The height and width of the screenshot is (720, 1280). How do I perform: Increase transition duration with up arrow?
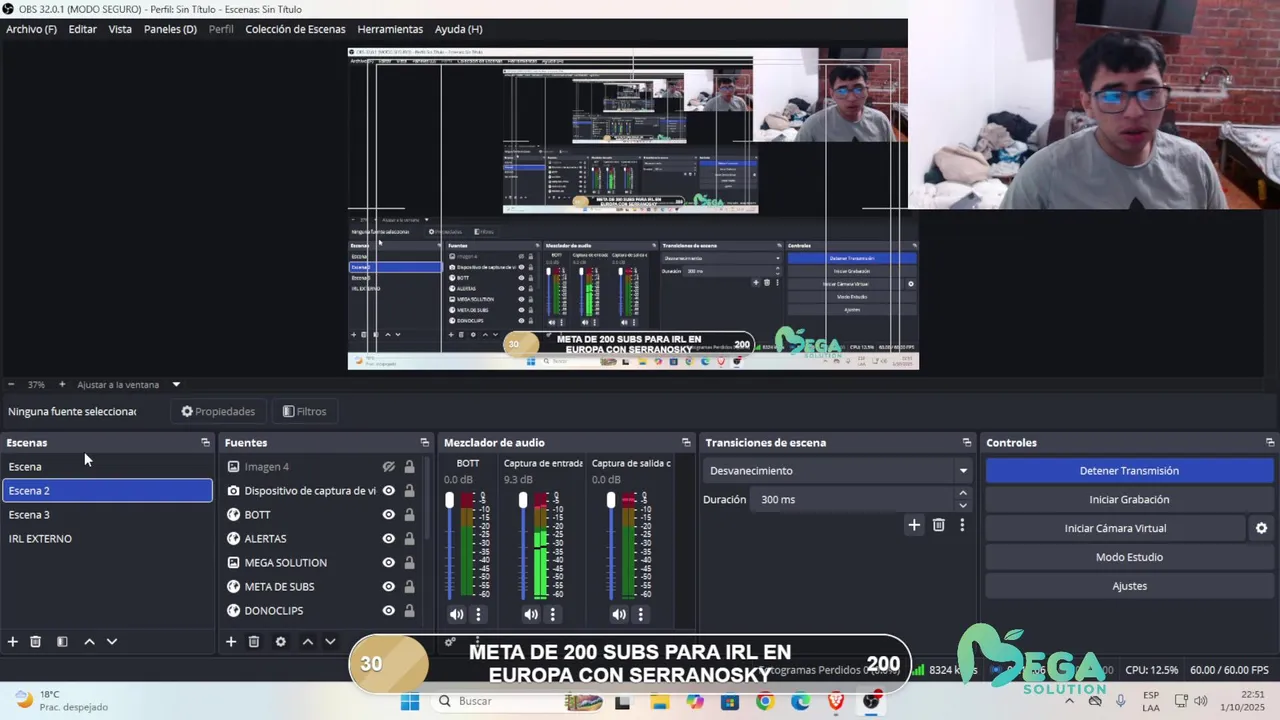pyautogui.click(x=963, y=493)
